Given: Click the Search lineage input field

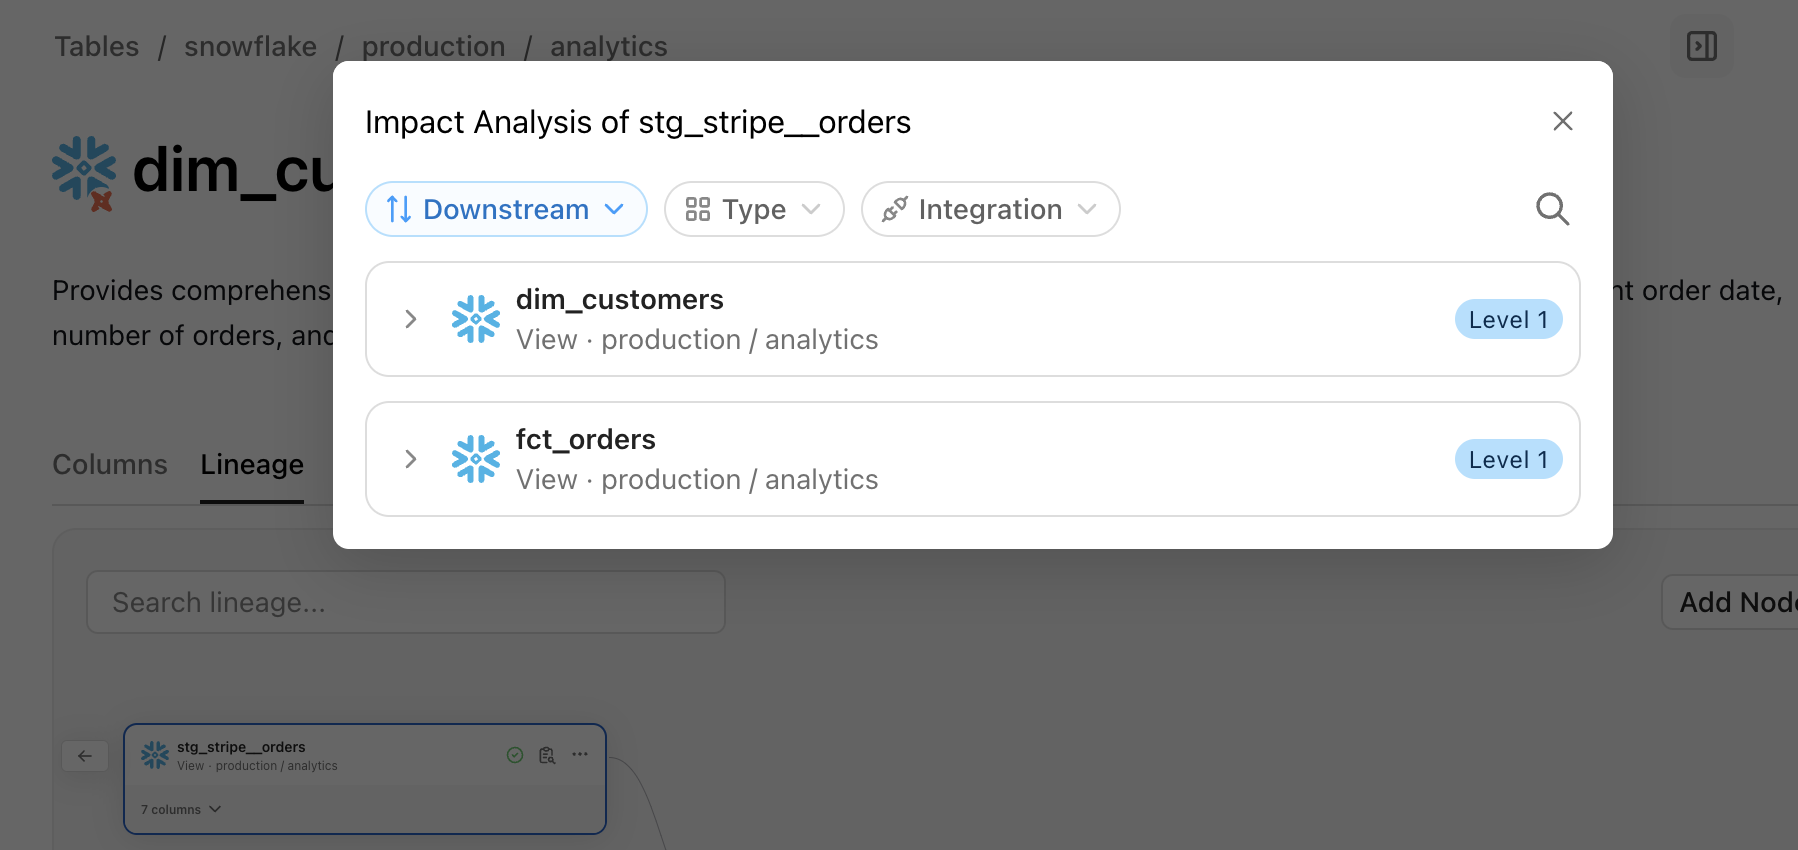Looking at the screenshot, I should (405, 602).
